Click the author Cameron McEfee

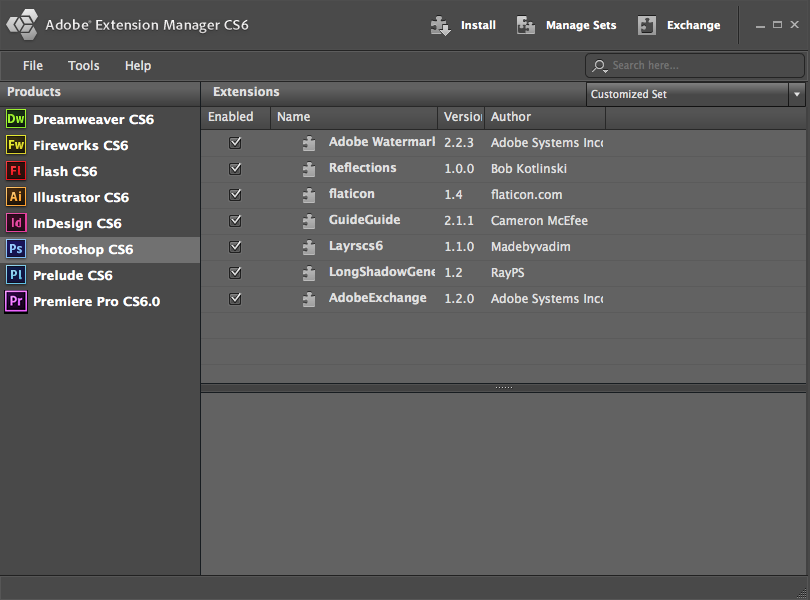(x=539, y=221)
